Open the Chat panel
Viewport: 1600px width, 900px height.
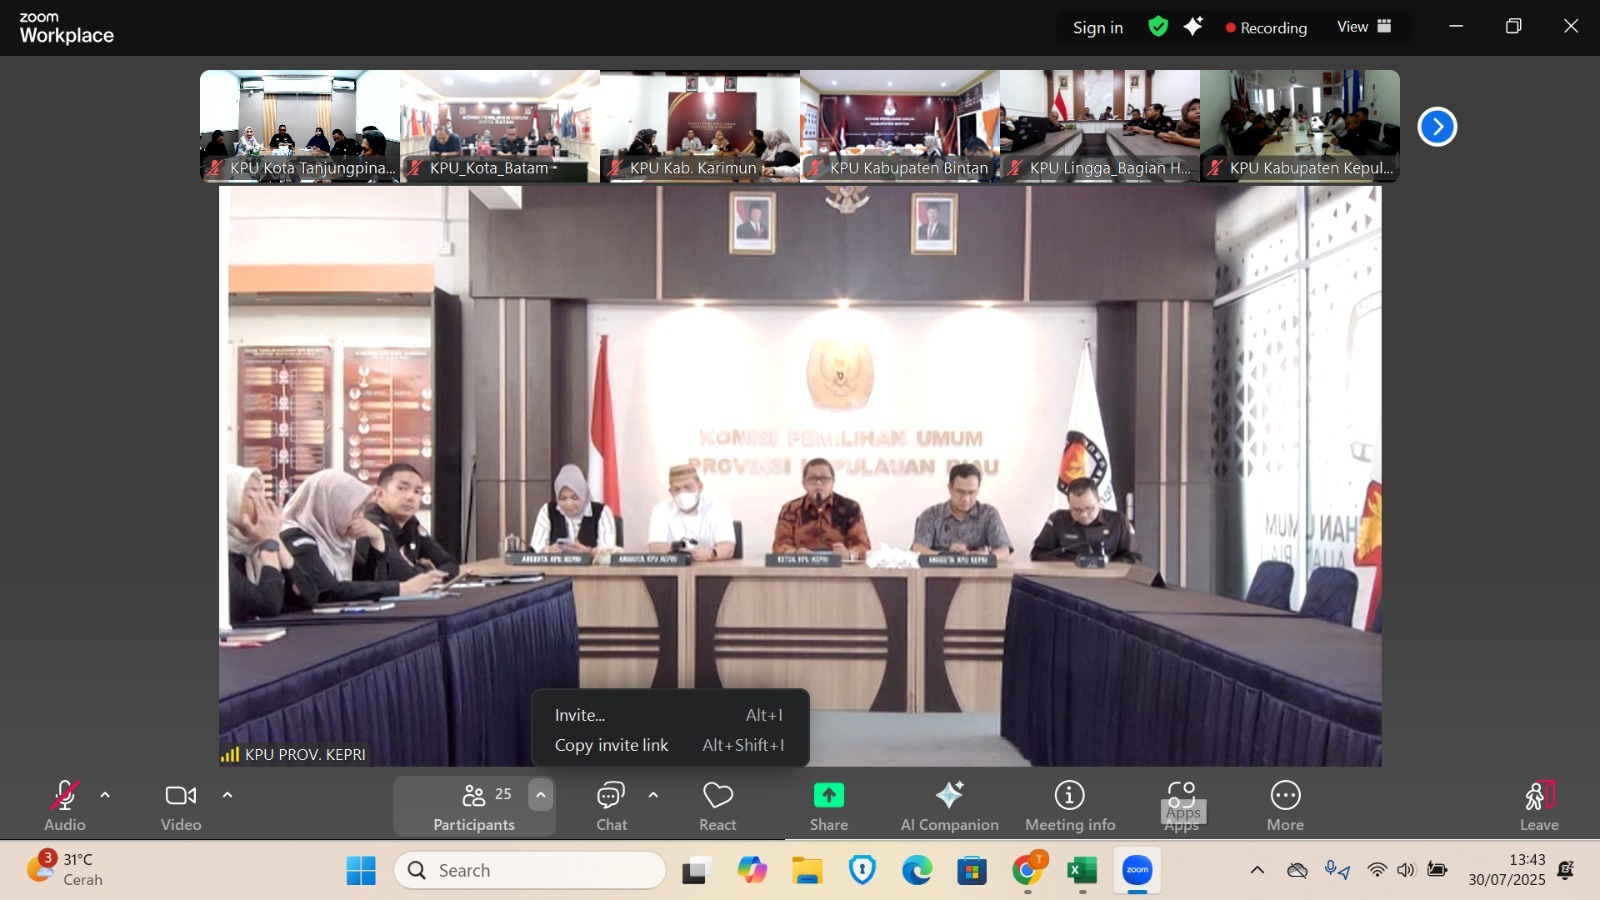pyautogui.click(x=611, y=805)
